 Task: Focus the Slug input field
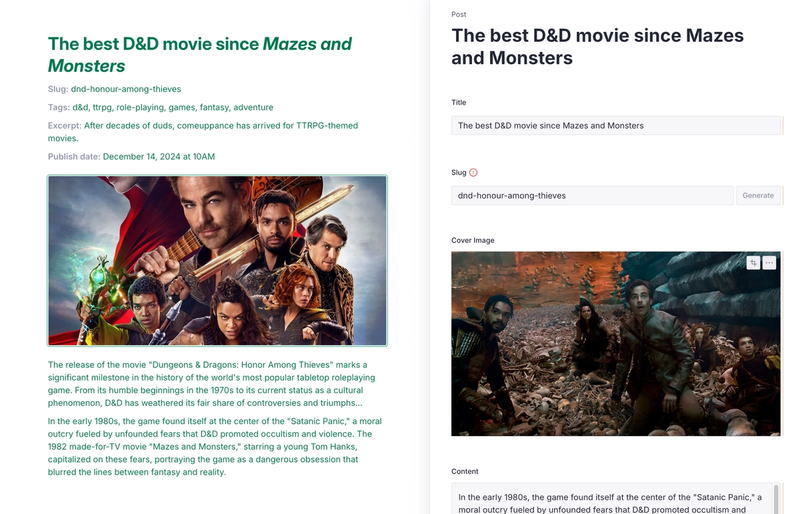coord(592,195)
